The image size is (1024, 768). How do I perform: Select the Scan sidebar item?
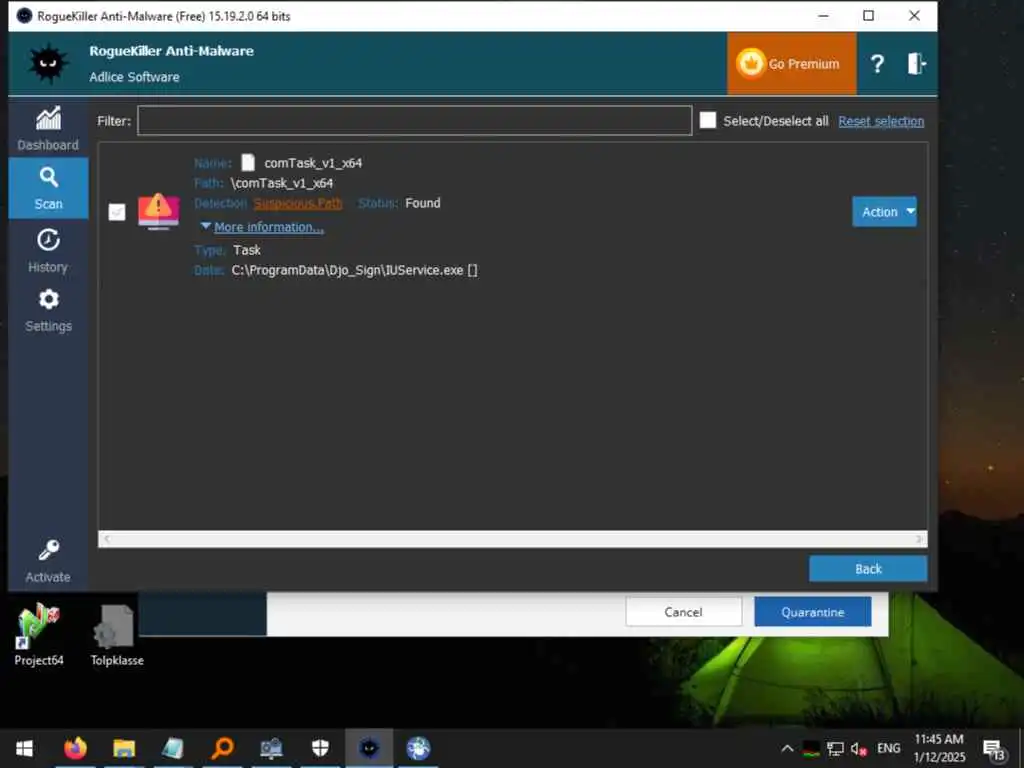click(48, 188)
